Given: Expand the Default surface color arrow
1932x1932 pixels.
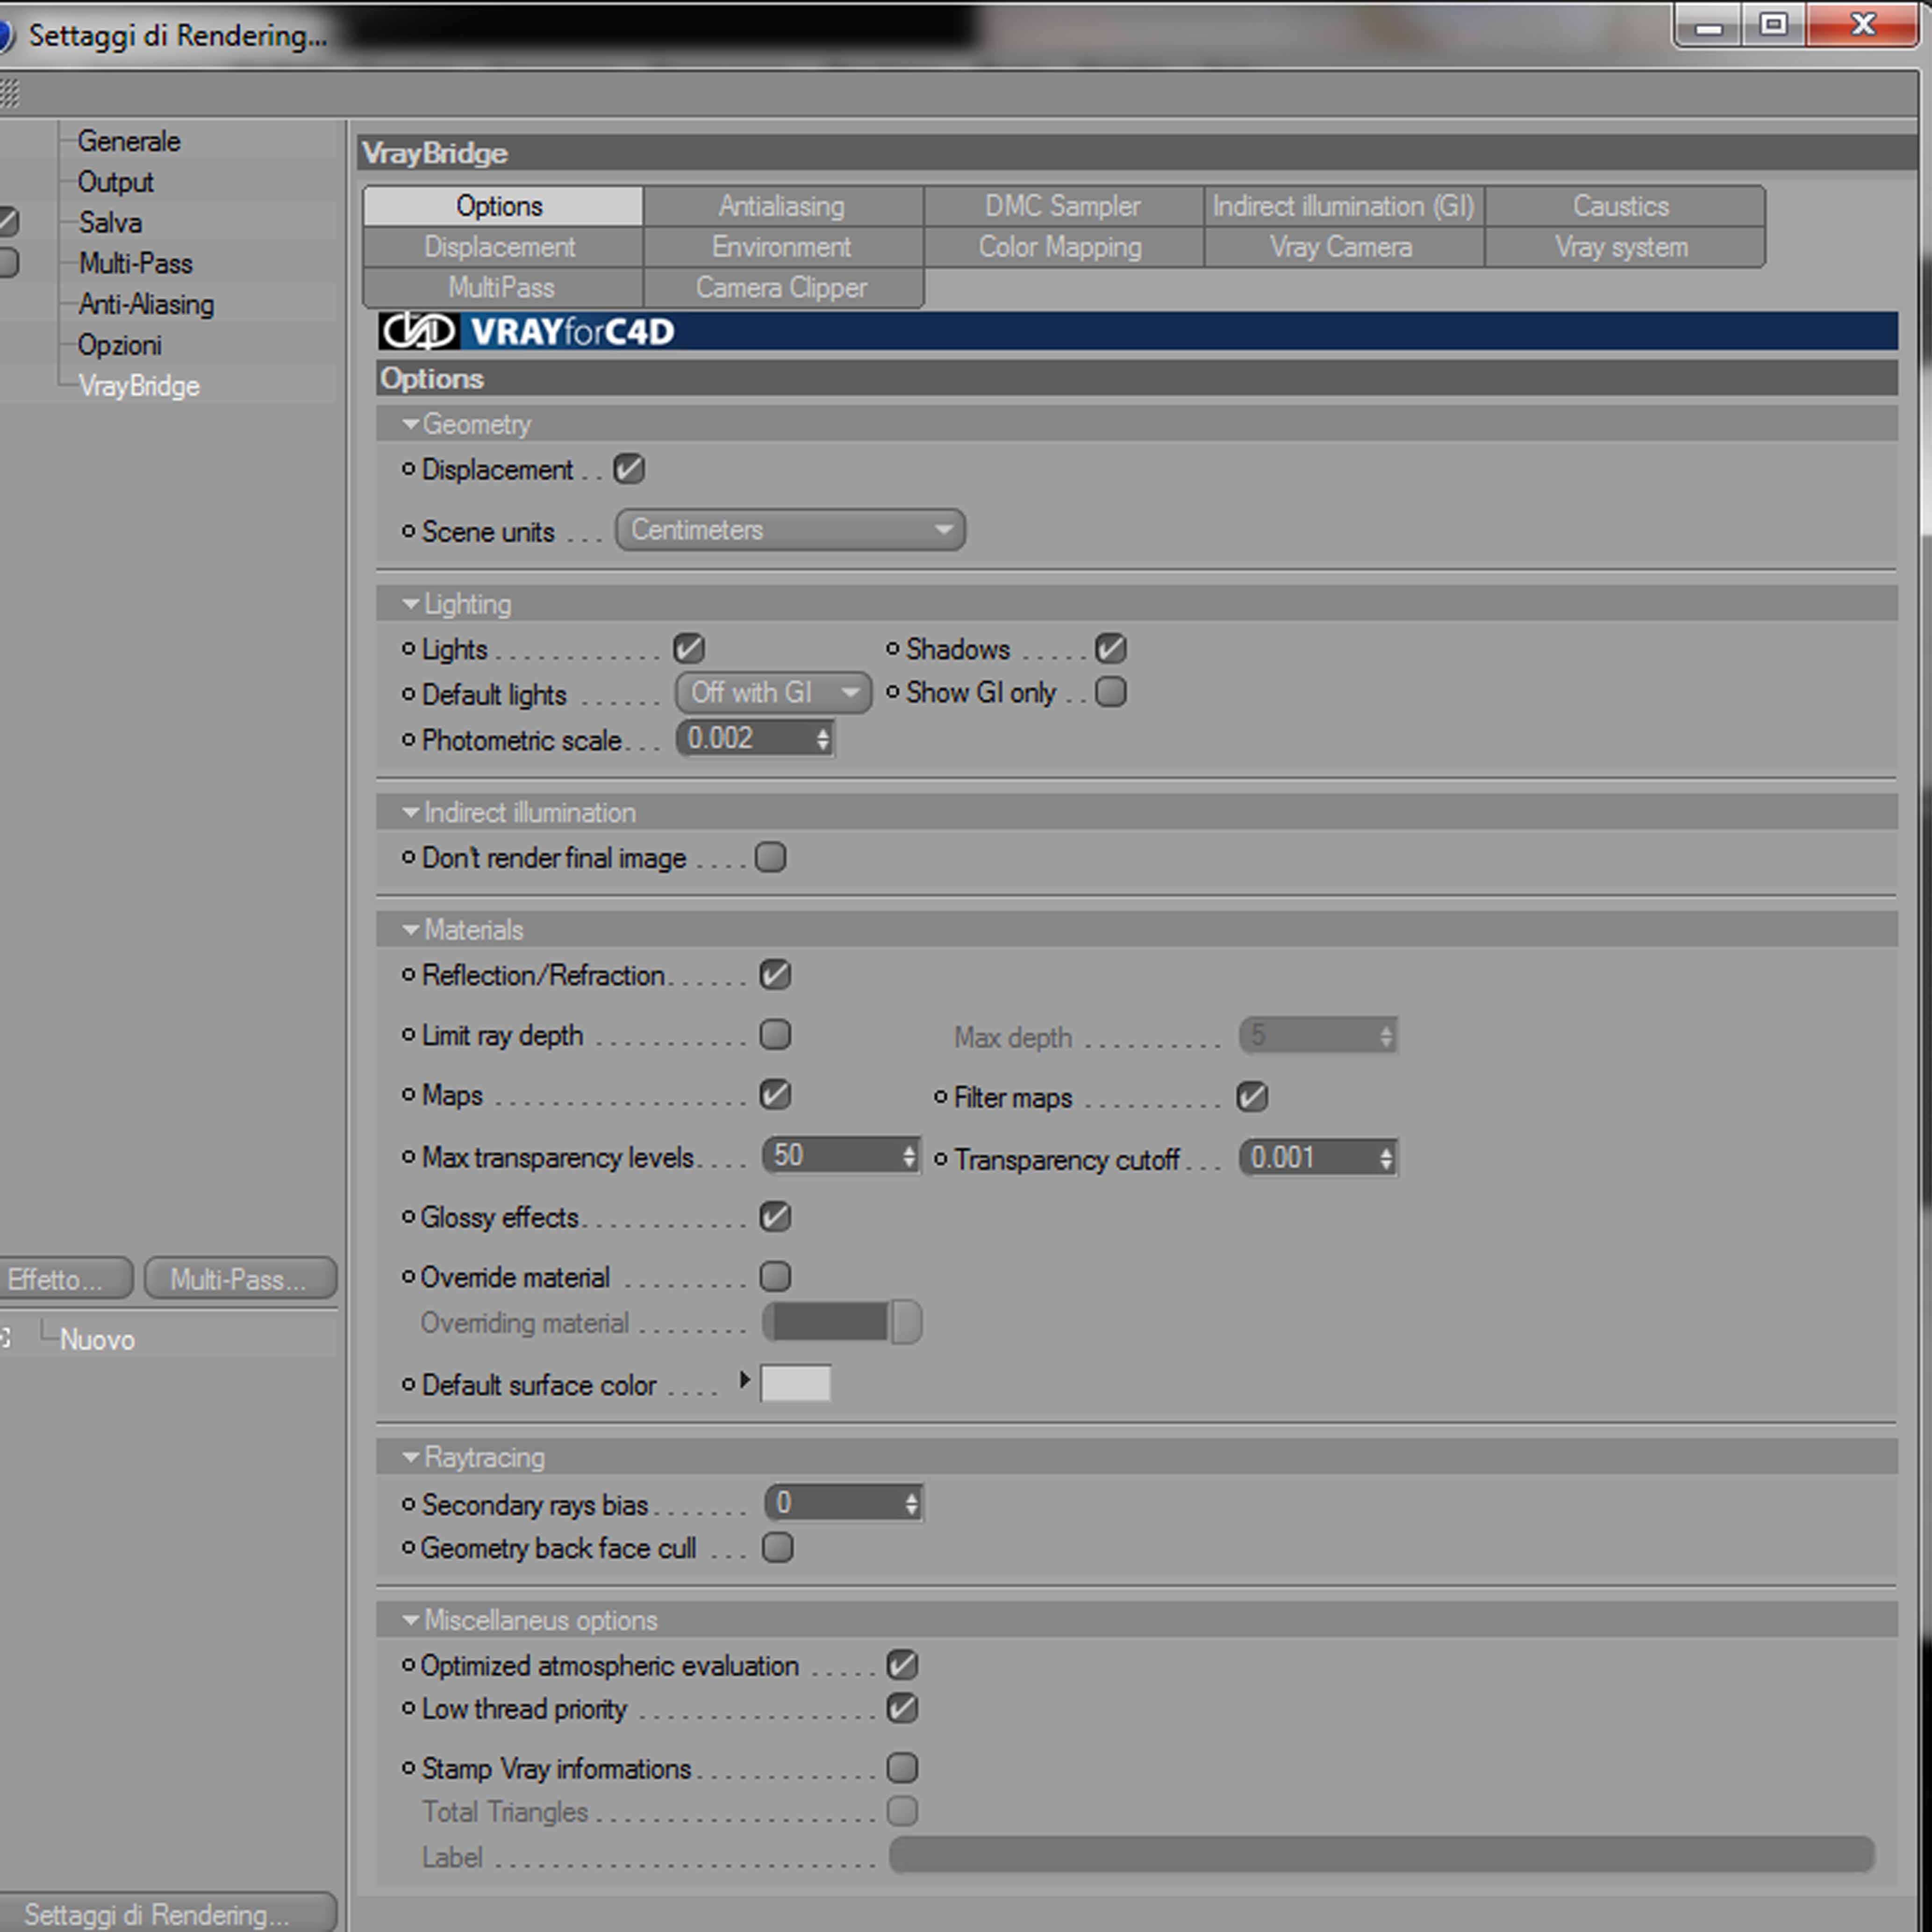Looking at the screenshot, I should (744, 1381).
